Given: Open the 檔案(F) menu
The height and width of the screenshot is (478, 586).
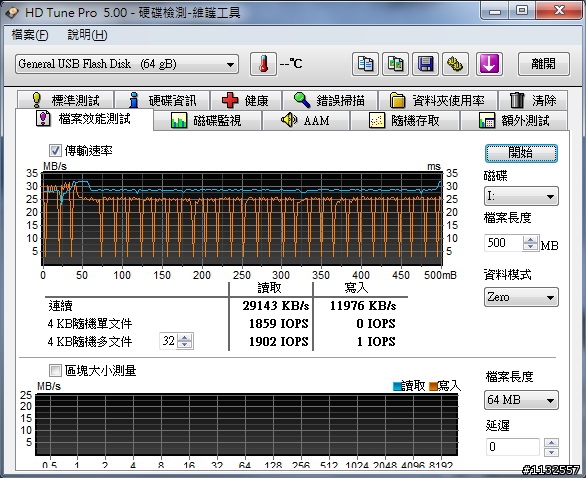Looking at the screenshot, I should [30, 35].
